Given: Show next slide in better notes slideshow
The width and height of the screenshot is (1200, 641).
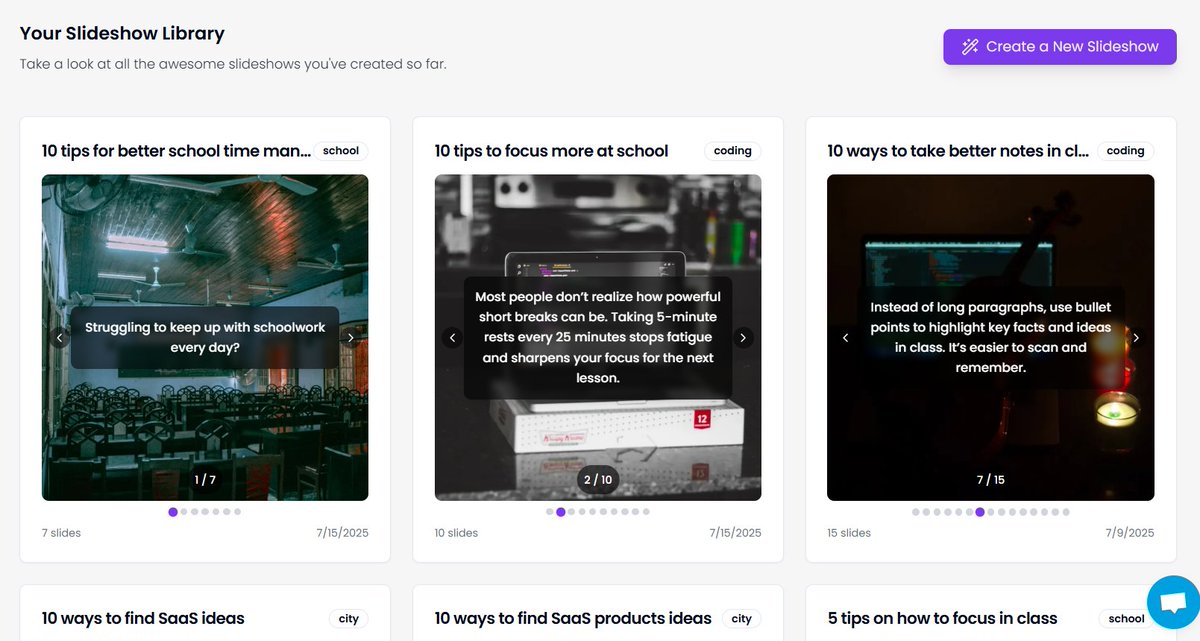Looking at the screenshot, I should pyautogui.click(x=1136, y=338).
